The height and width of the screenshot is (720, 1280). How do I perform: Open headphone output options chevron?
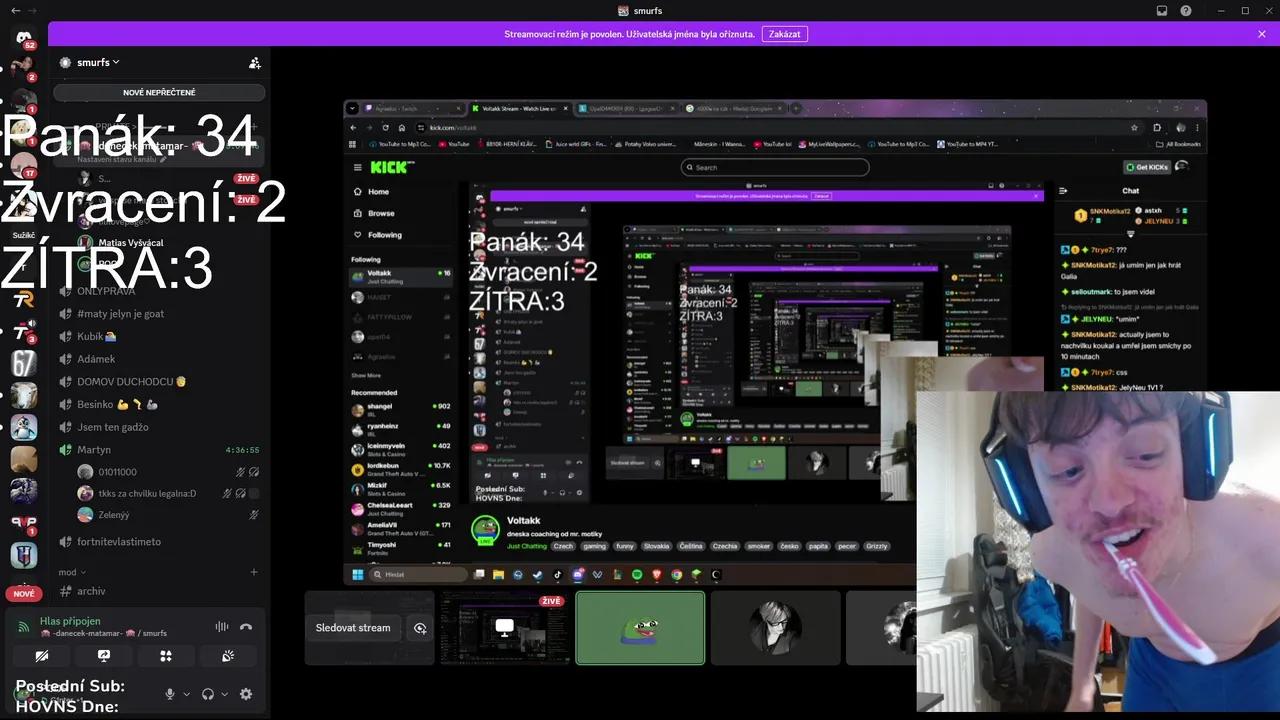[224, 694]
